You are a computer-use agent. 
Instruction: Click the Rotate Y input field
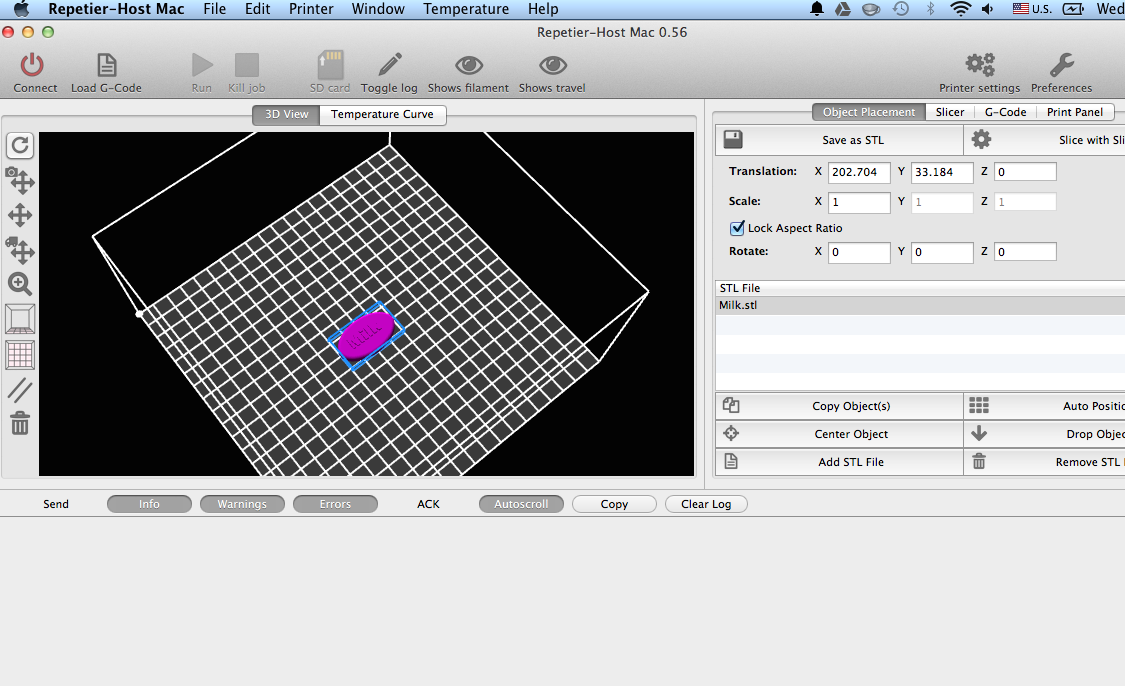coord(942,252)
